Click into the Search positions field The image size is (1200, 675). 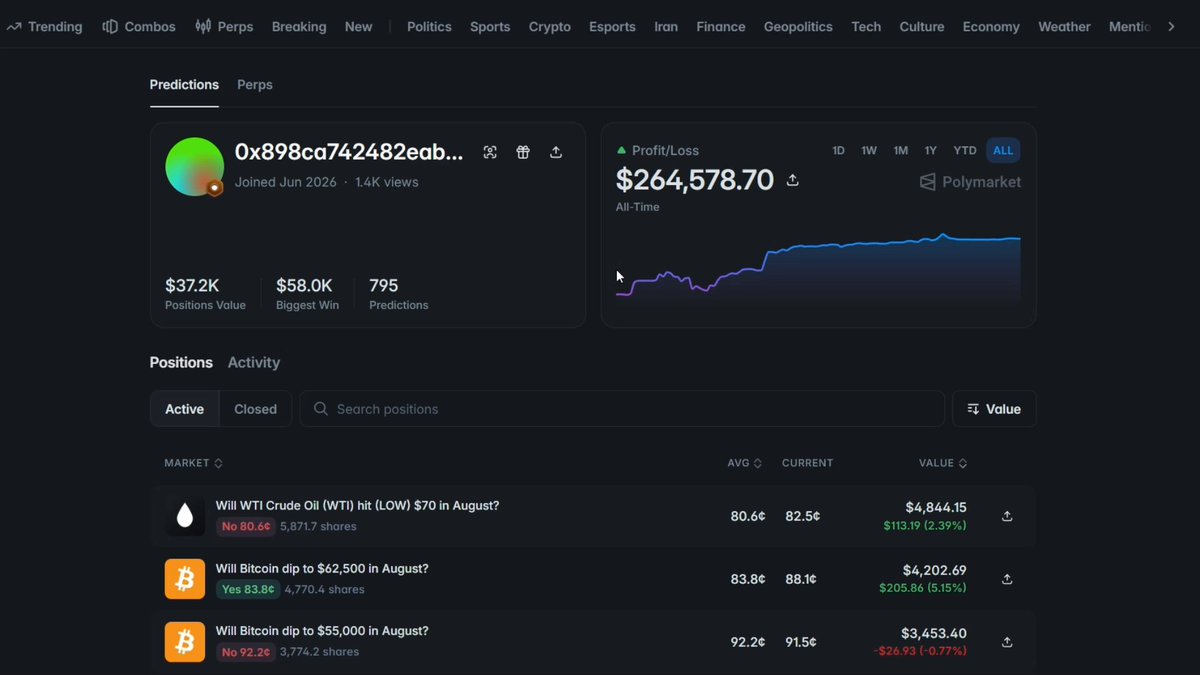622,409
